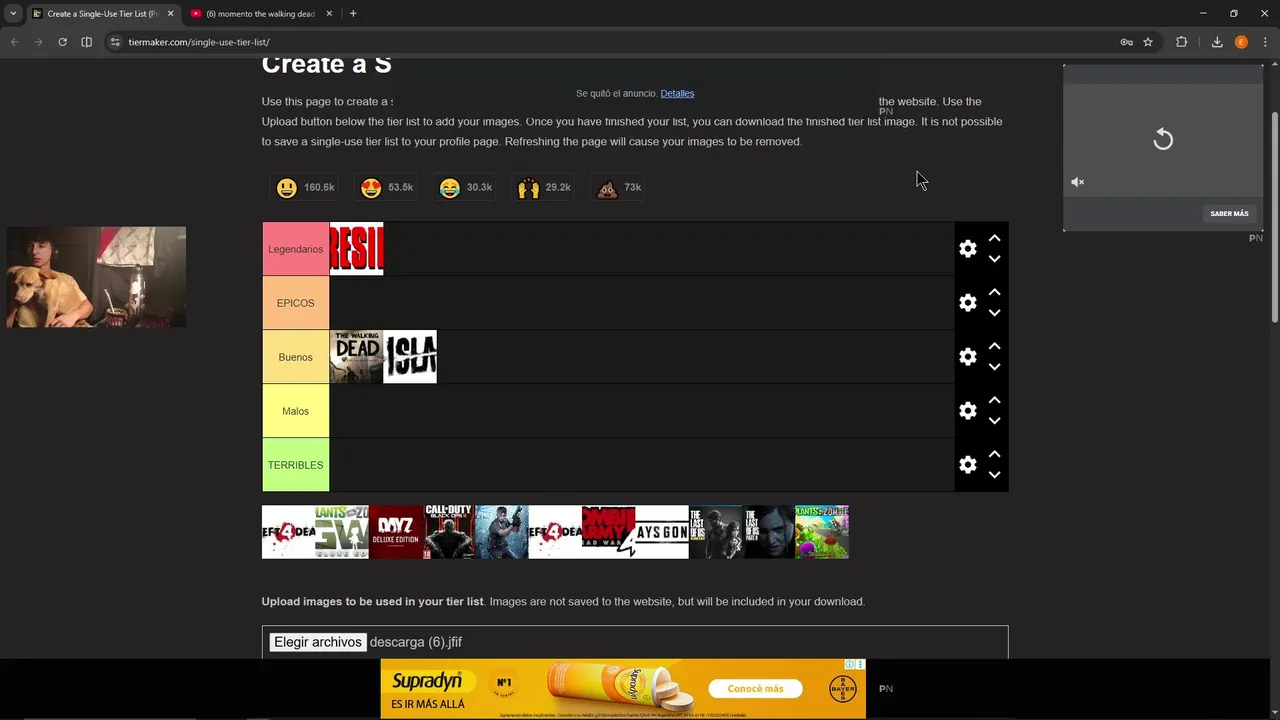Go back with browser back arrow
This screenshot has height=720, width=1280.
click(14, 42)
